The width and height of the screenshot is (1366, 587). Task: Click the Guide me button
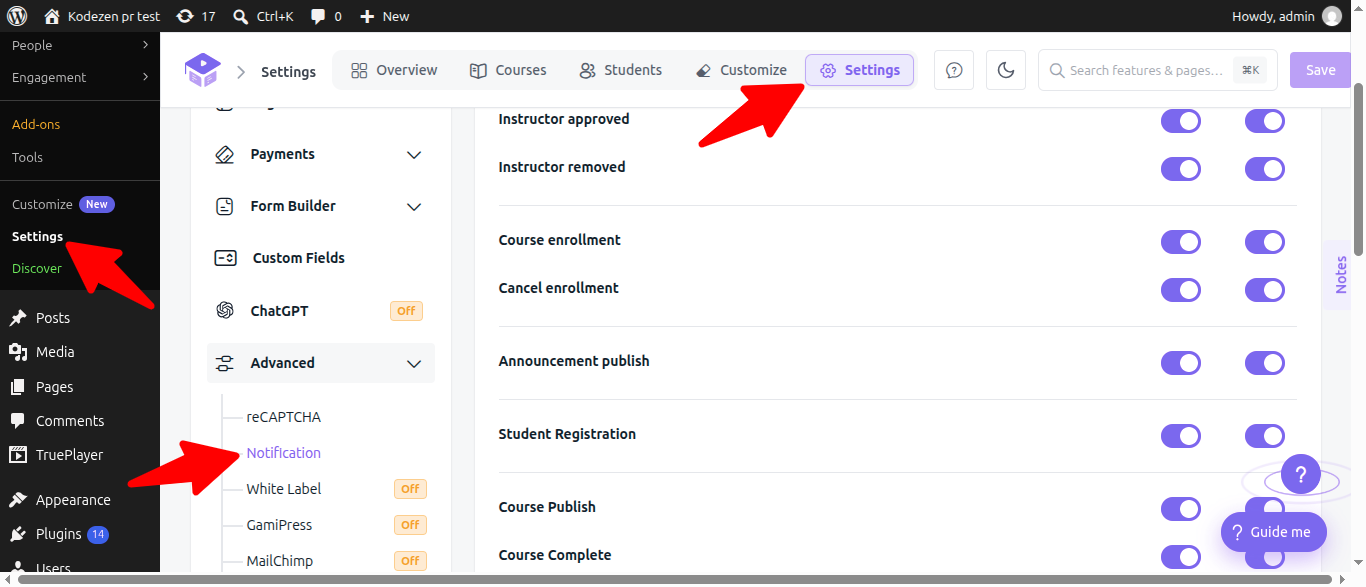[x=1274, y=532]
